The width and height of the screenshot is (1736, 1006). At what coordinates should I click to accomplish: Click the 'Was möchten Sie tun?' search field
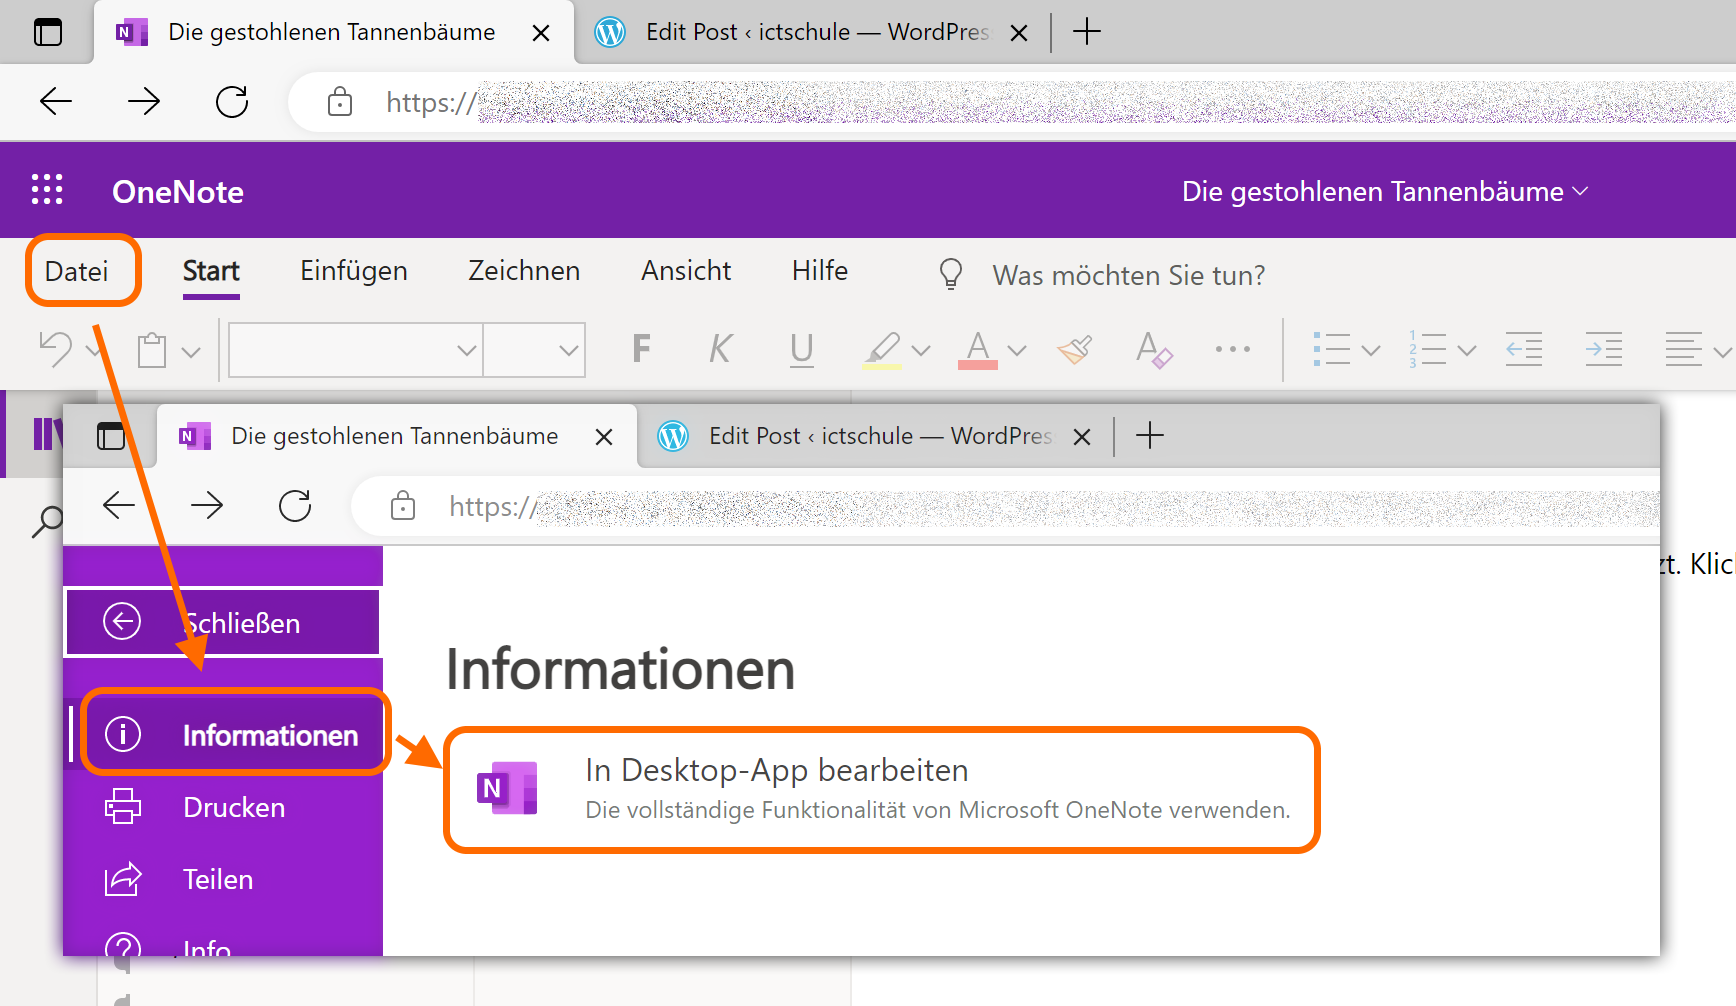1128,275
